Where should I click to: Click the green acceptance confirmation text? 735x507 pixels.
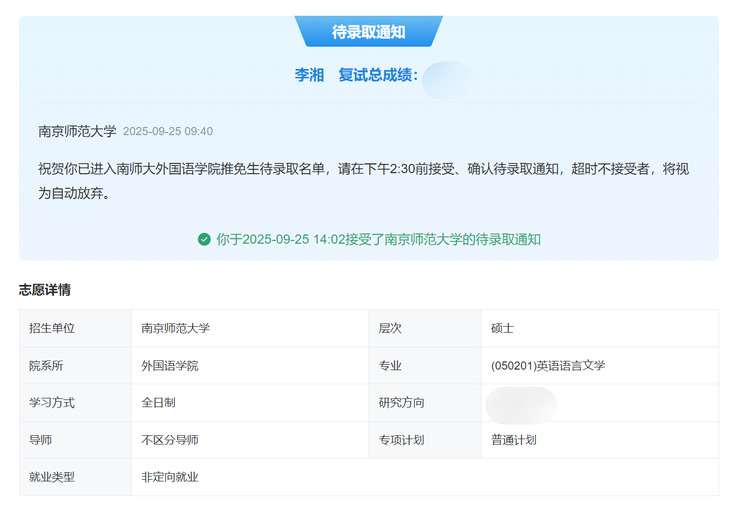(x=378, y=239)
